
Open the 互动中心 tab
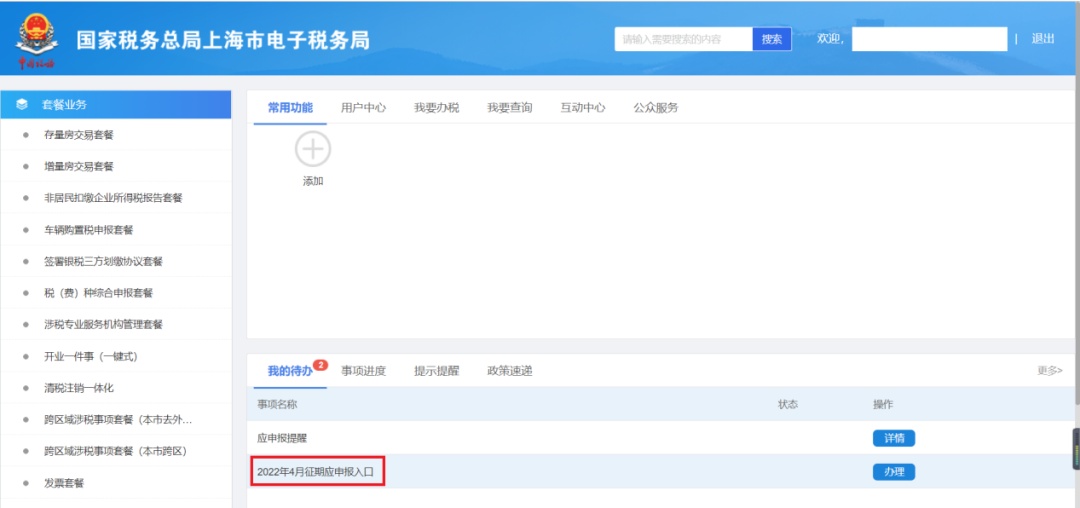click(583, 108)
